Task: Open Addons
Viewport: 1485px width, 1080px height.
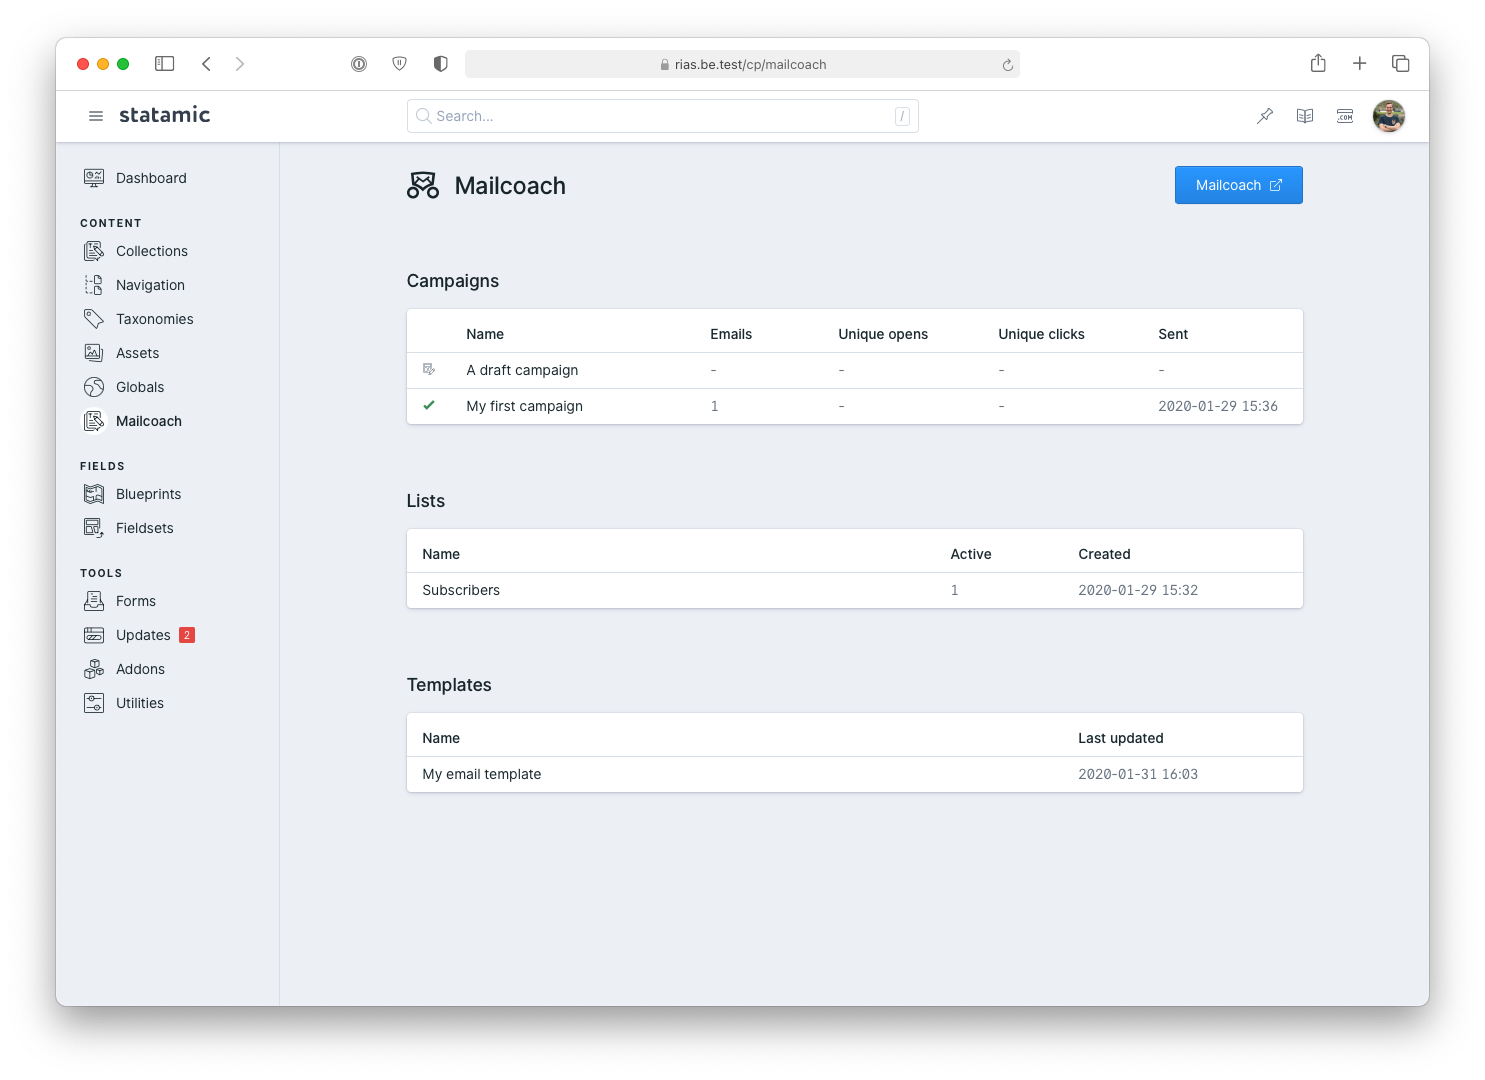Action: [141, 669]
